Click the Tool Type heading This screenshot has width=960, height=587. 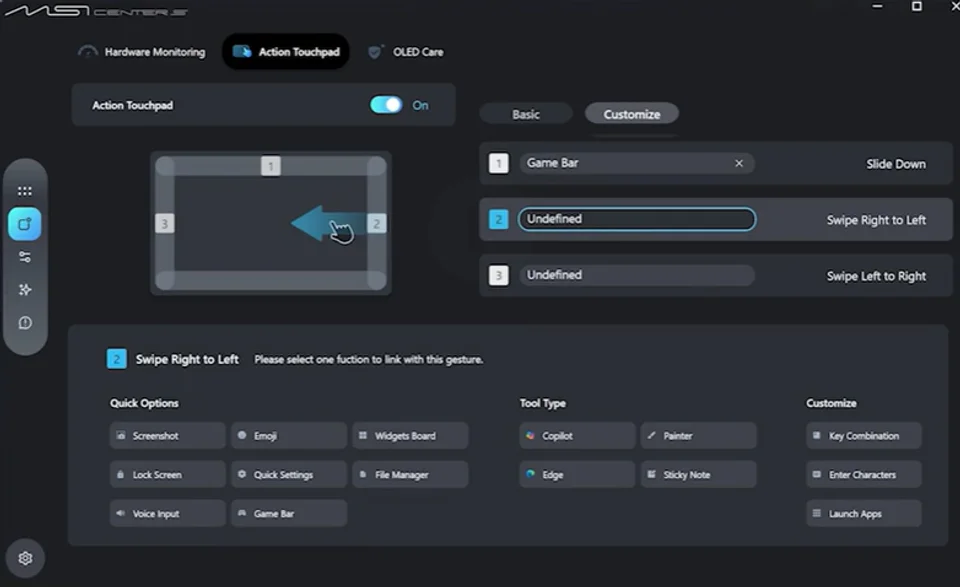point(542,403)
